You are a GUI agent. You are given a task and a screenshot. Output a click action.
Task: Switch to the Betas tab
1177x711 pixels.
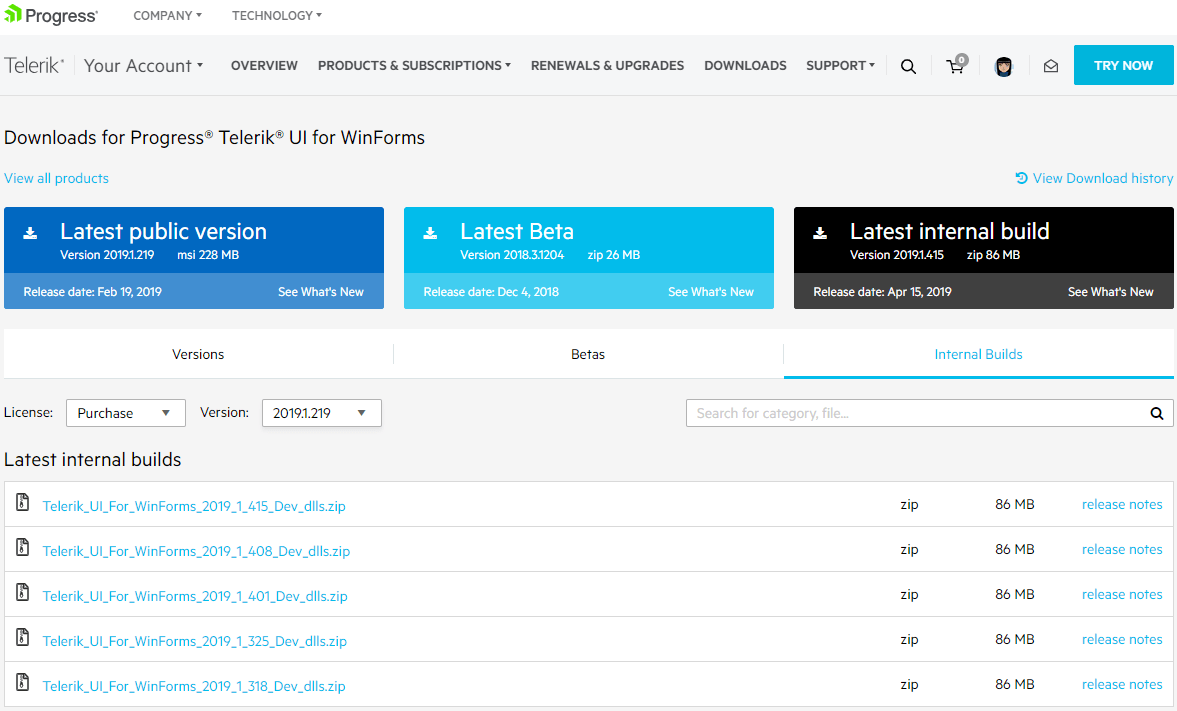tap(588, 354)
